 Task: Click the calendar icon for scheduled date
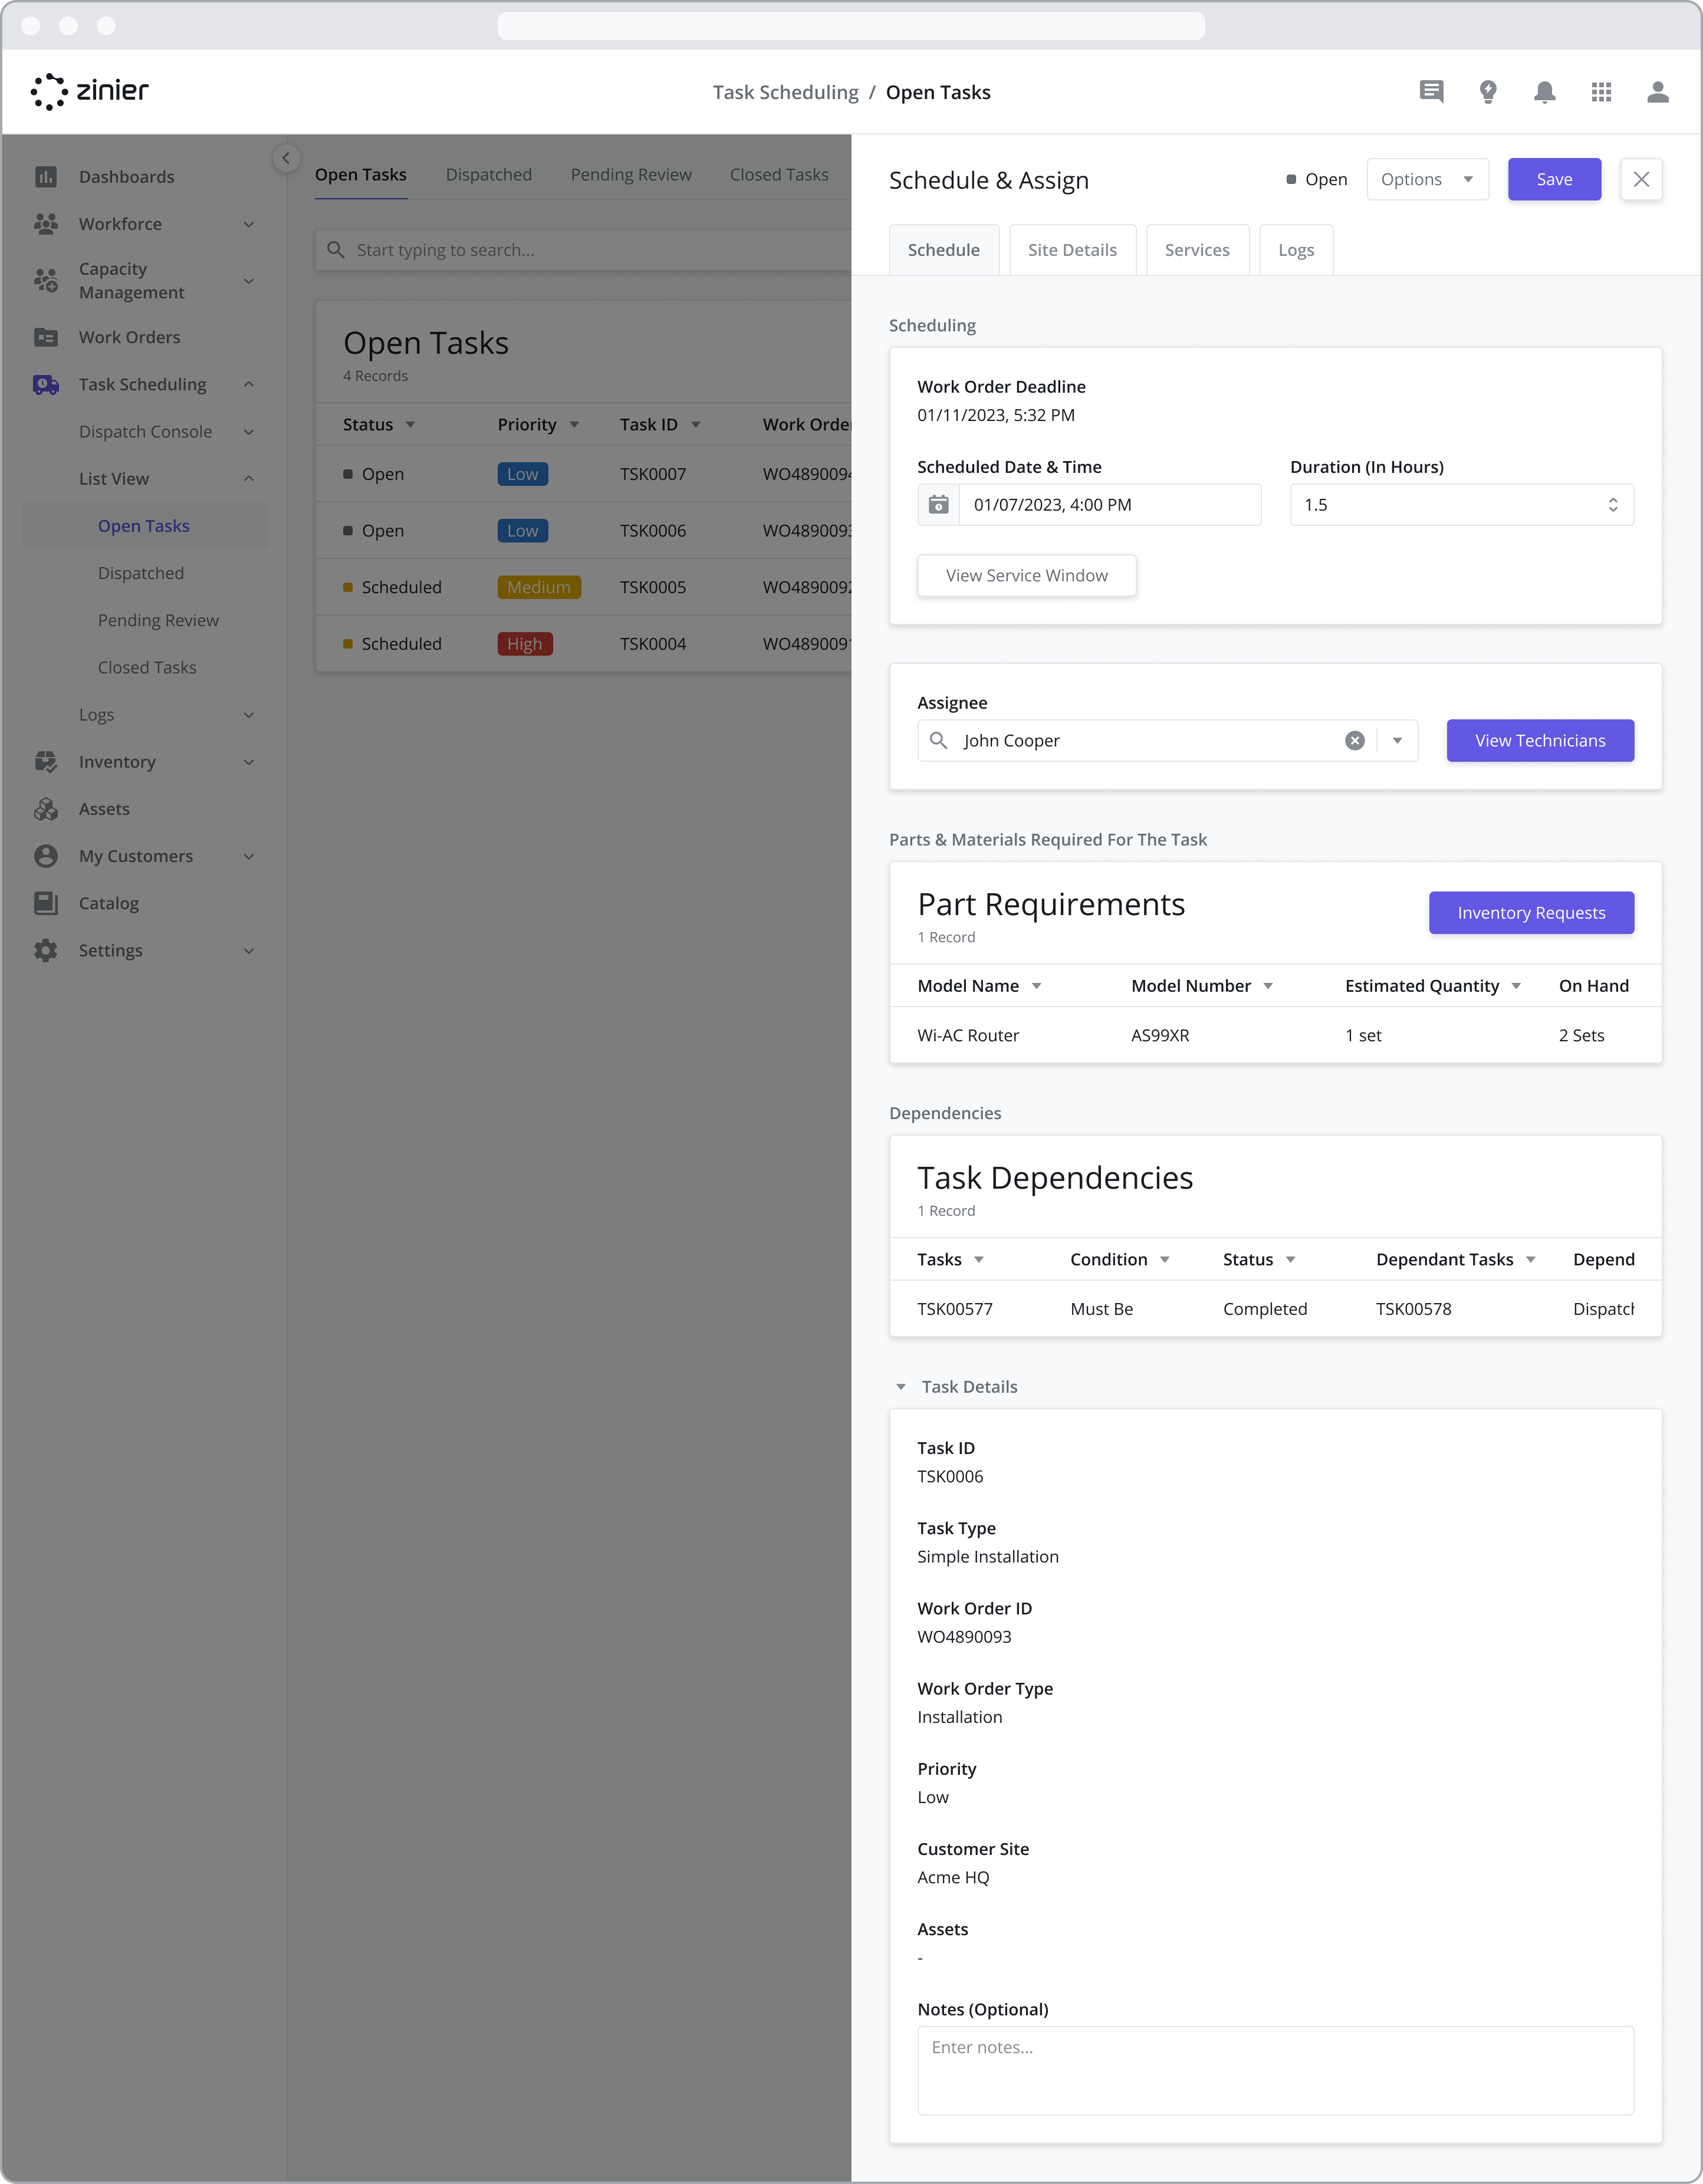(938, 505)
